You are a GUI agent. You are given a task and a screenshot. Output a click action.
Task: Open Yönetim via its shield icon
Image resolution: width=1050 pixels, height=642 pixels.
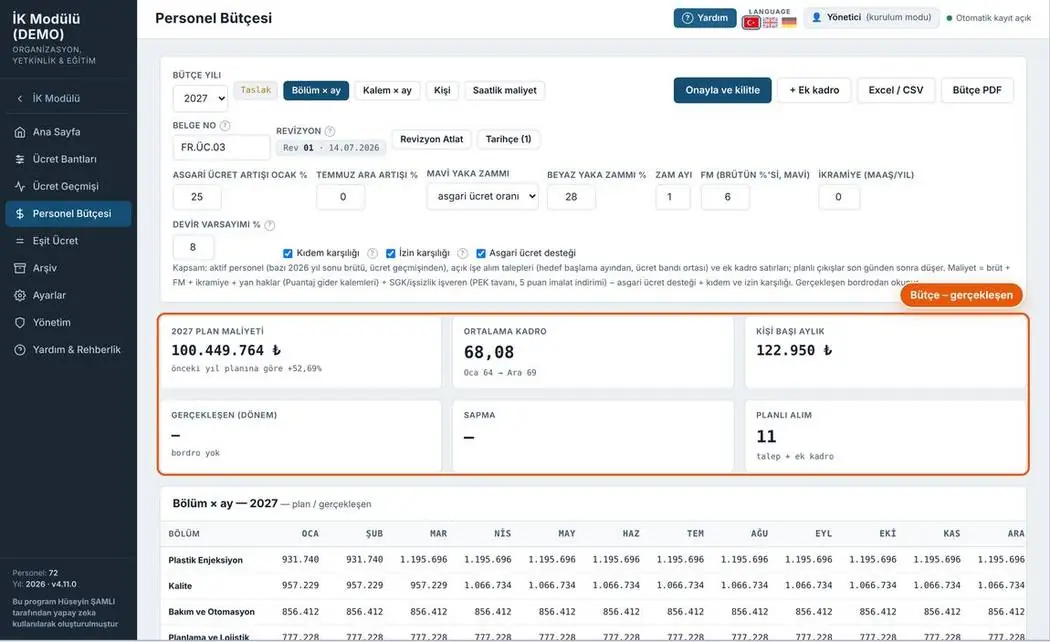tap(20, 323)
